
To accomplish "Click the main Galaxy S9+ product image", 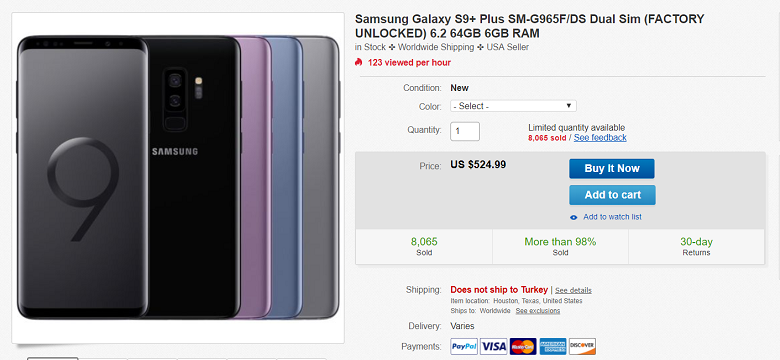I will click(178, 178).
